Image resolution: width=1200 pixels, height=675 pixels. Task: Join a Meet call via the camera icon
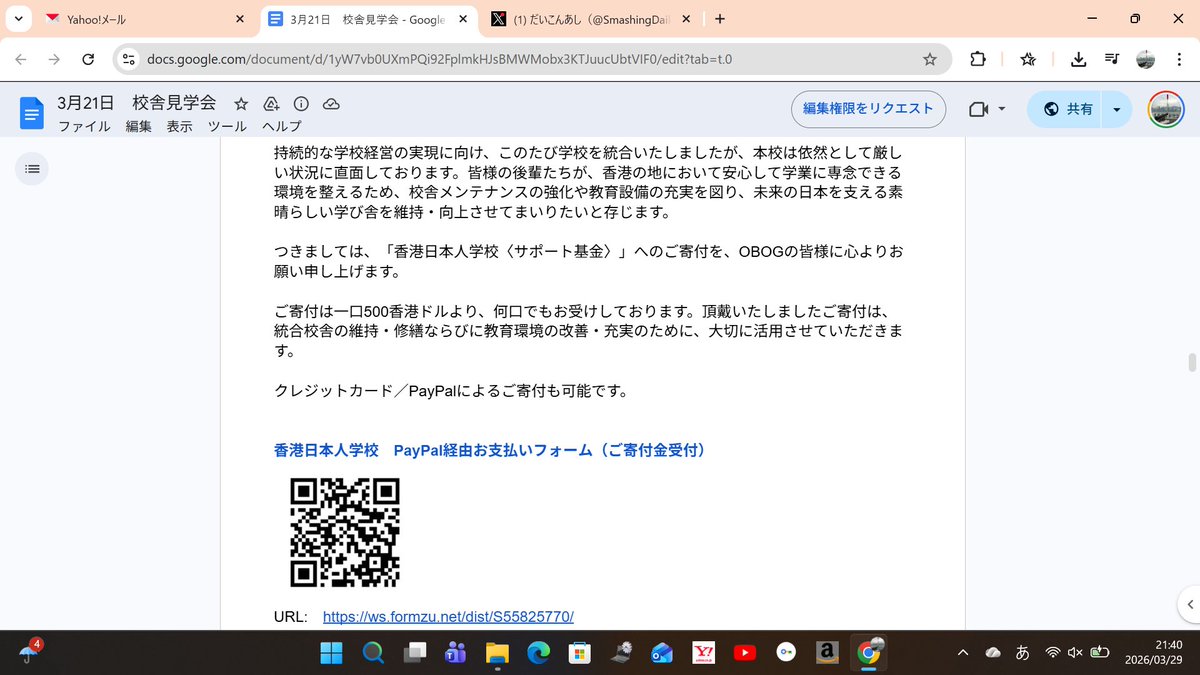pyautogui.click(x=977, y=109)
